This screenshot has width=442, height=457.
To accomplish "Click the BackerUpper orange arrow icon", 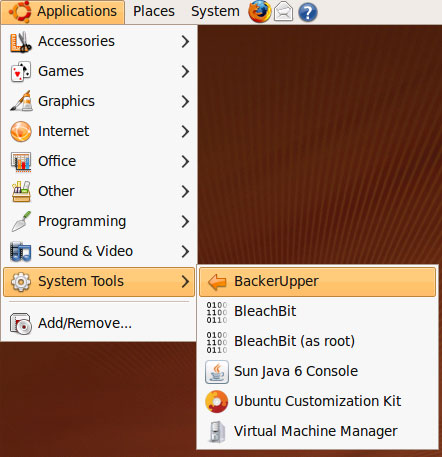I will point(217,282).
